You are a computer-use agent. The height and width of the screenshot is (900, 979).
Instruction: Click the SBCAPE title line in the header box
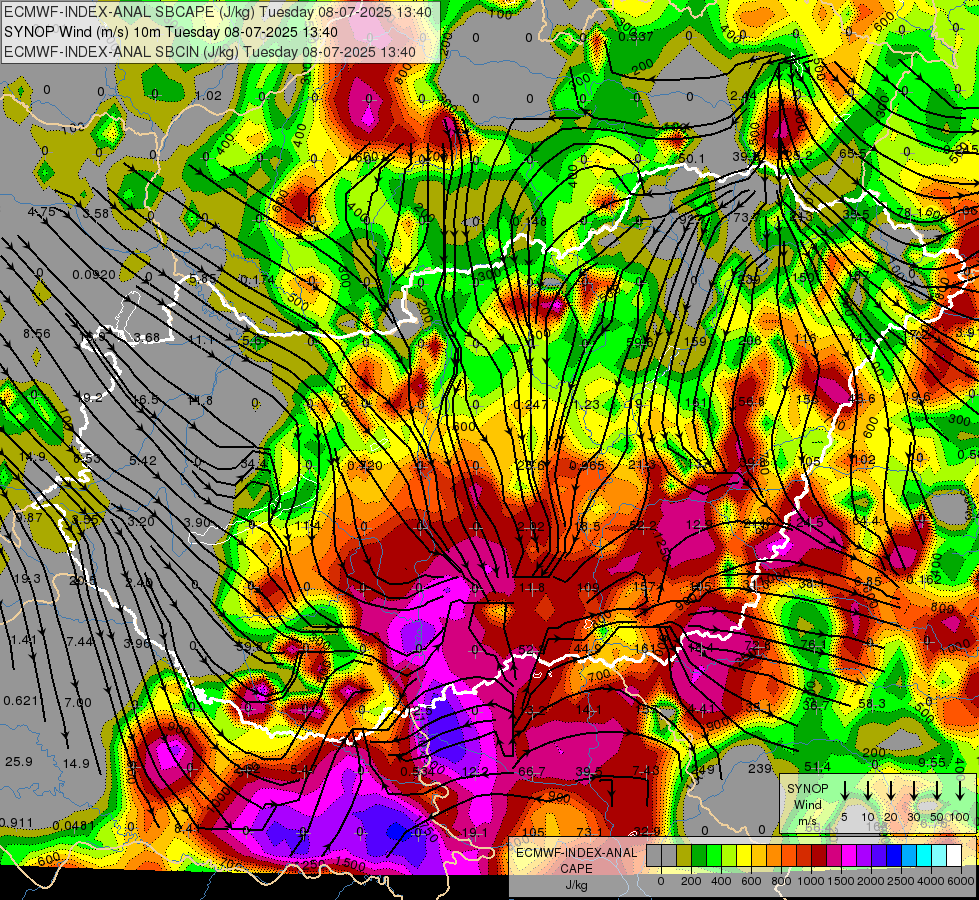pos(217,12)
